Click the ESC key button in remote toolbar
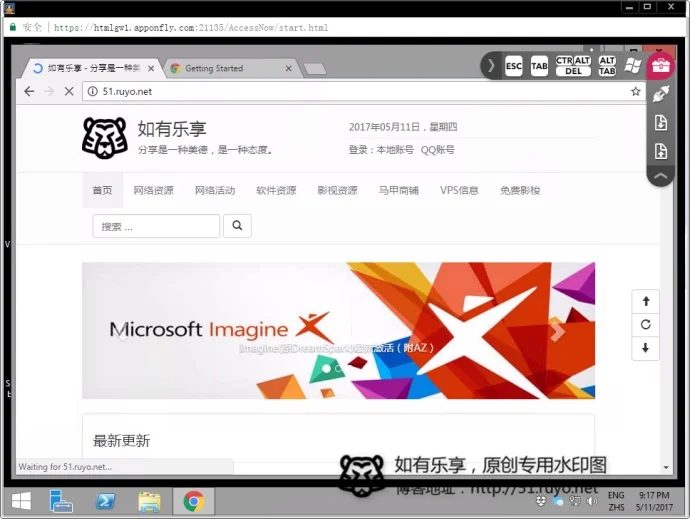The image size is (690, 519). pos(514,66)
